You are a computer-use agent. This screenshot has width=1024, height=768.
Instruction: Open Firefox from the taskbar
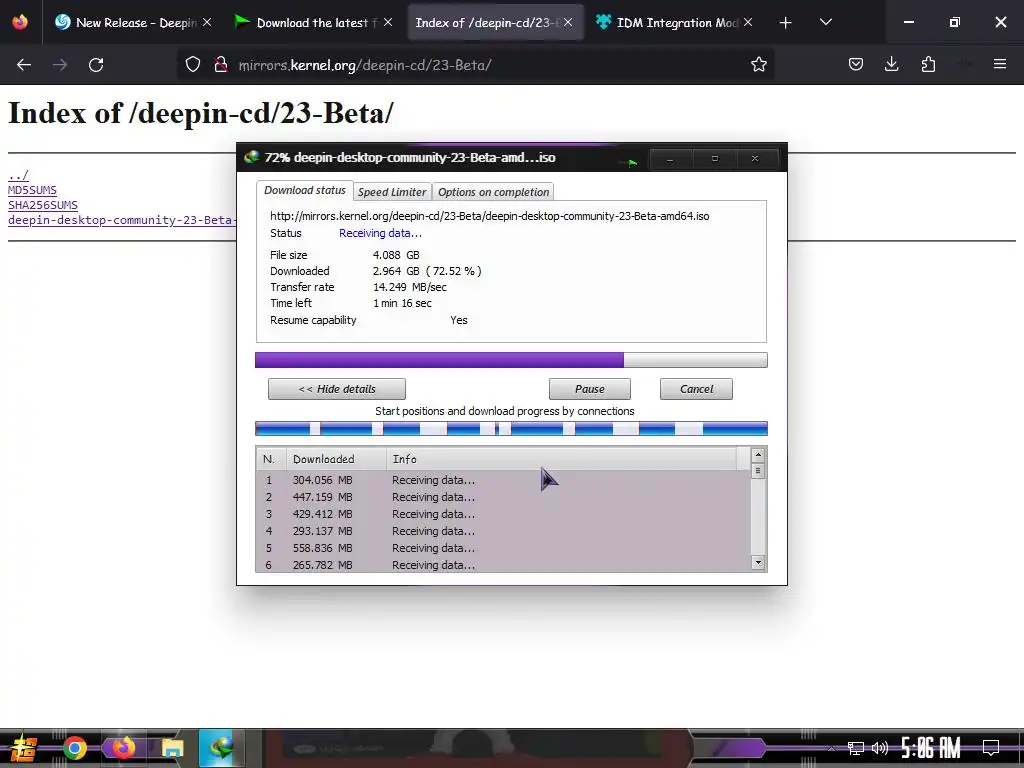coord(122,748)
